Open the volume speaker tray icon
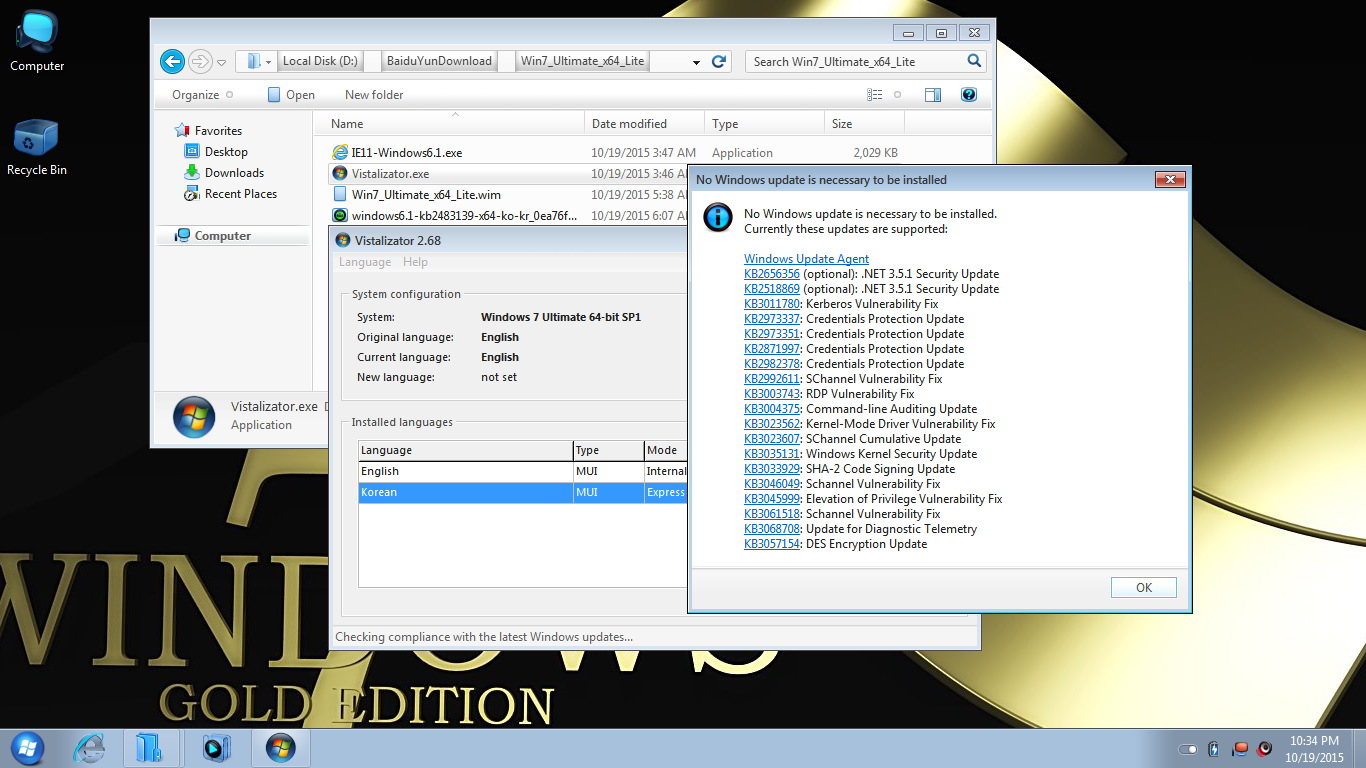This screenshot has width=1366, height=768. coord(1264,749)
